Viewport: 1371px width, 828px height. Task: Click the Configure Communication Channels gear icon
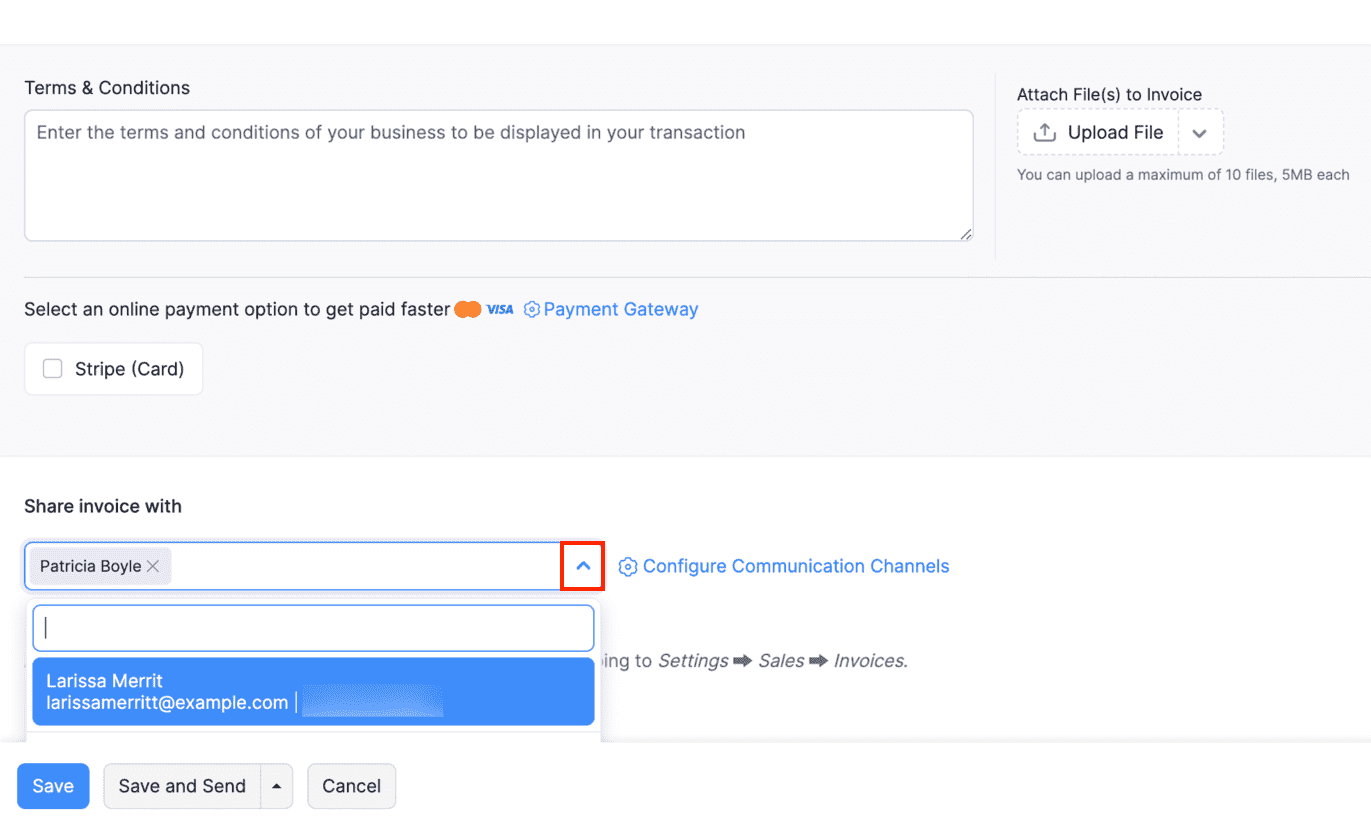tap(628, 567)
